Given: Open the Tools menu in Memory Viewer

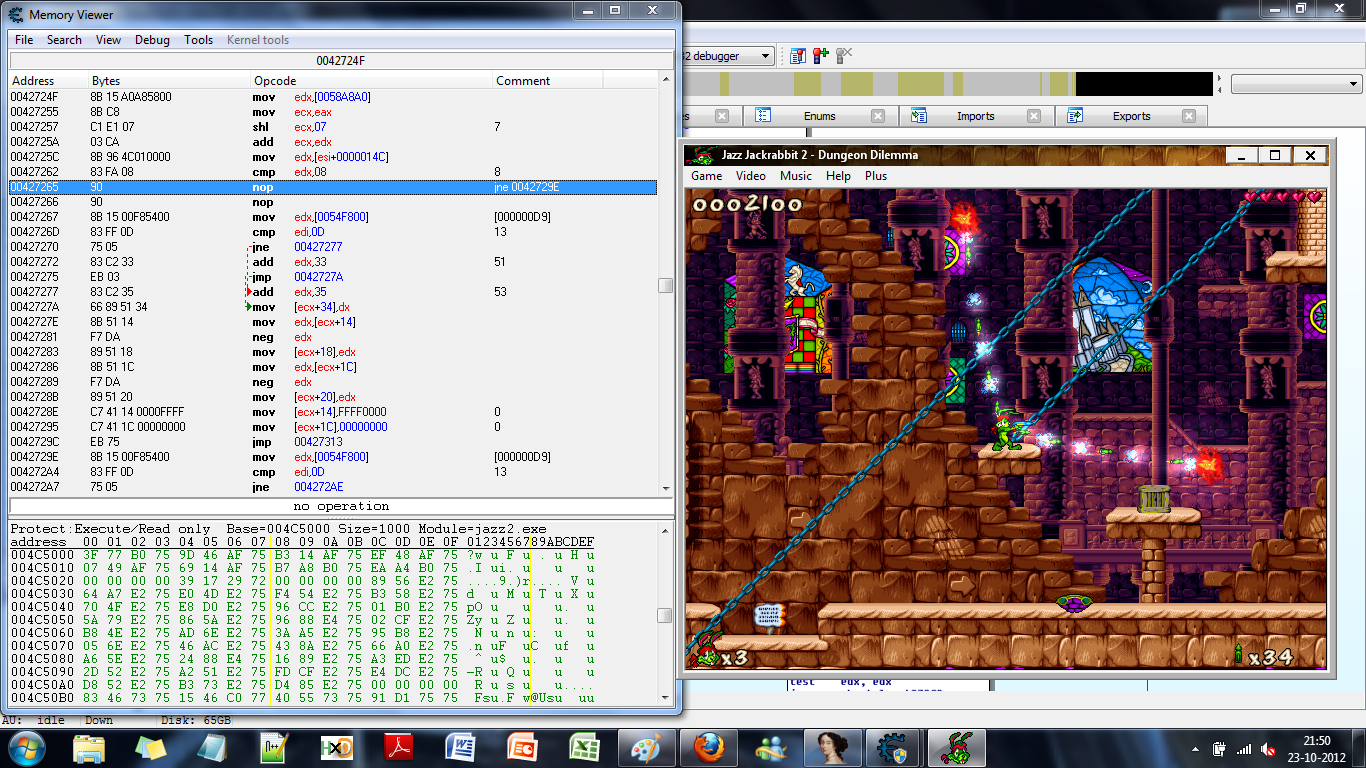Looking at the screenshot, I should (198, 40).
